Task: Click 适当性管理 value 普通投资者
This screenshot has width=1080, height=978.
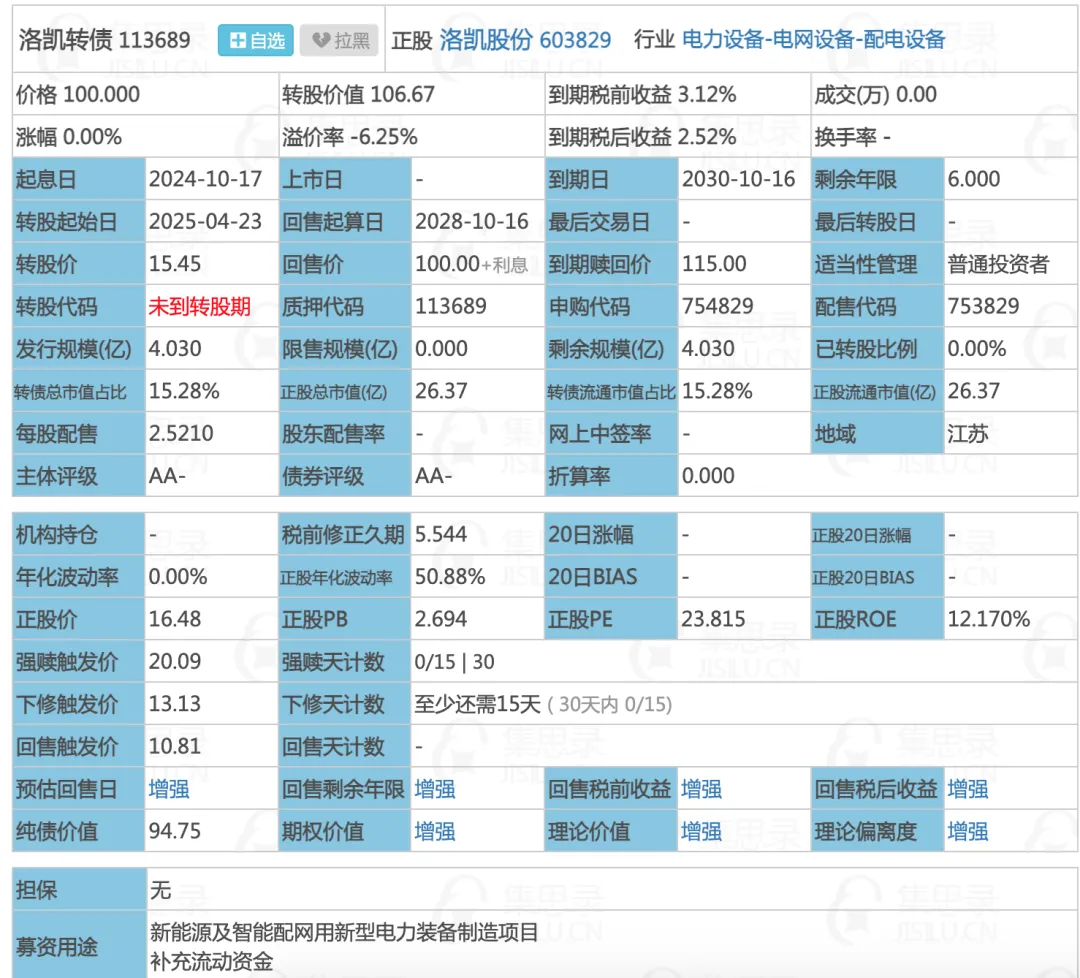Action: point(999,264)
